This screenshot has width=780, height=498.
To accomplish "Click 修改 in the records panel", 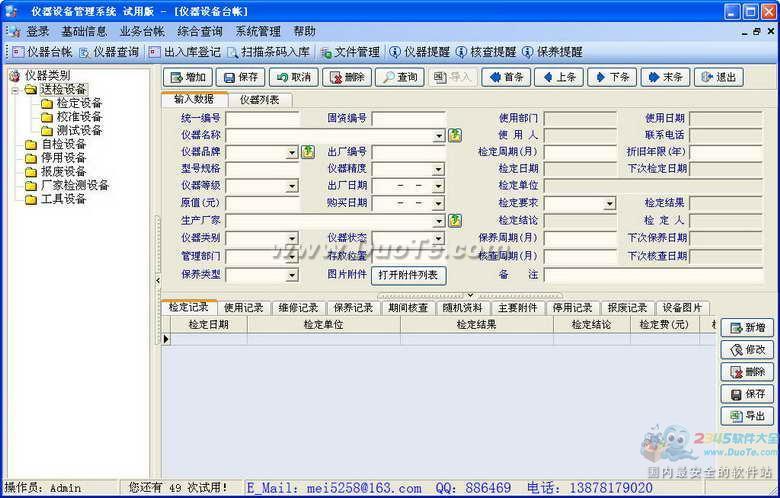I will (747, 350).
